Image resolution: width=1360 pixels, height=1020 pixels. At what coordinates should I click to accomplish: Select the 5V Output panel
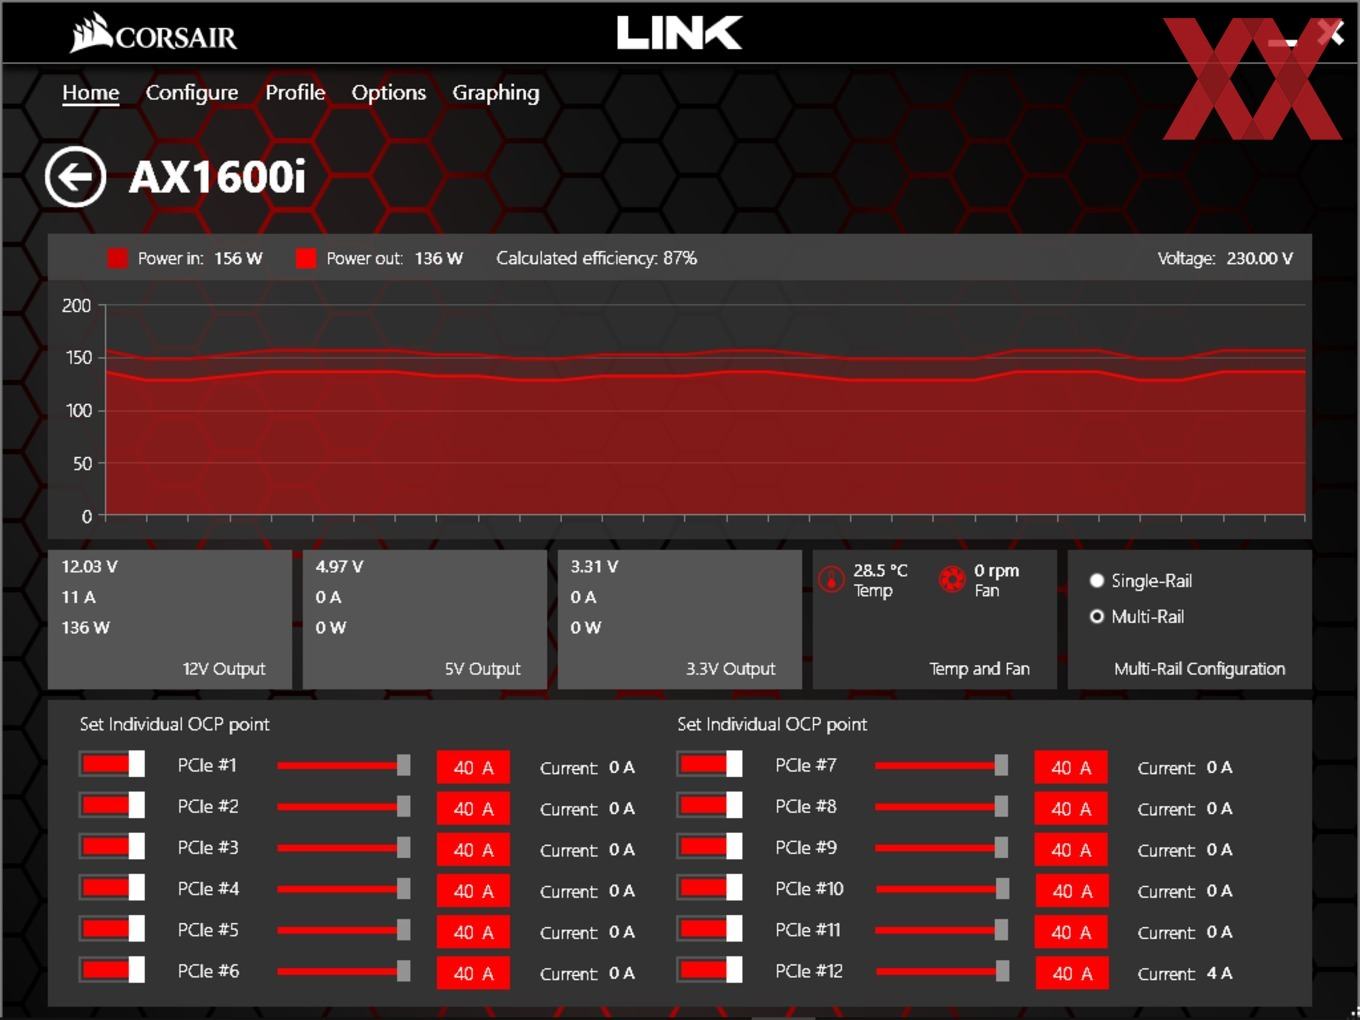pos(425,619)
